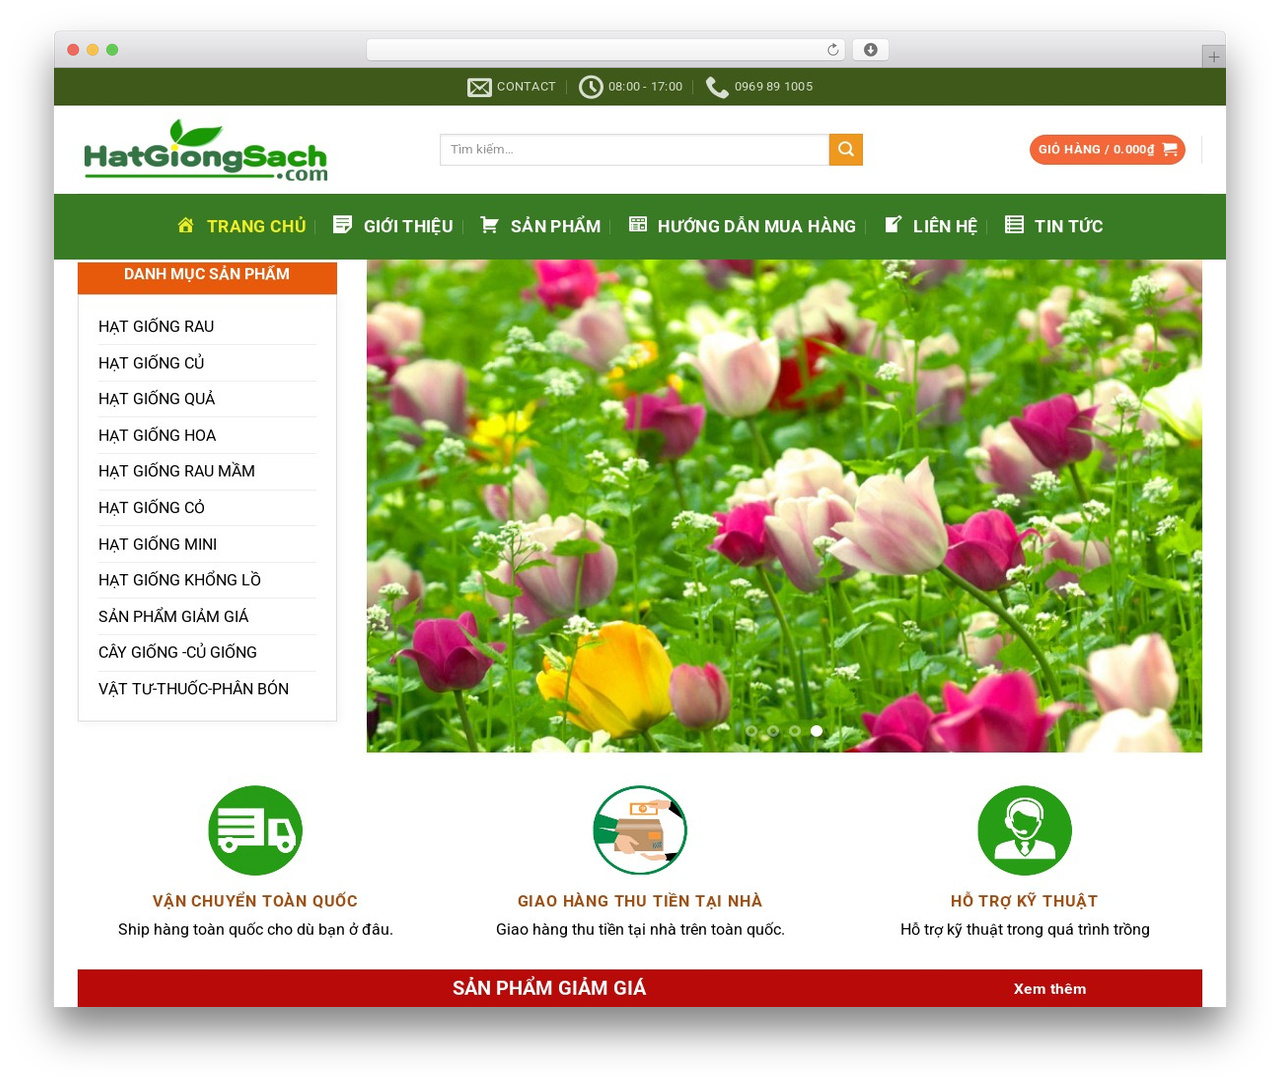The width and height of the screenshot is (1280, 1084).
Task: Click the phone handset icon
Action: pyautogui.click(x=717, y=87)
